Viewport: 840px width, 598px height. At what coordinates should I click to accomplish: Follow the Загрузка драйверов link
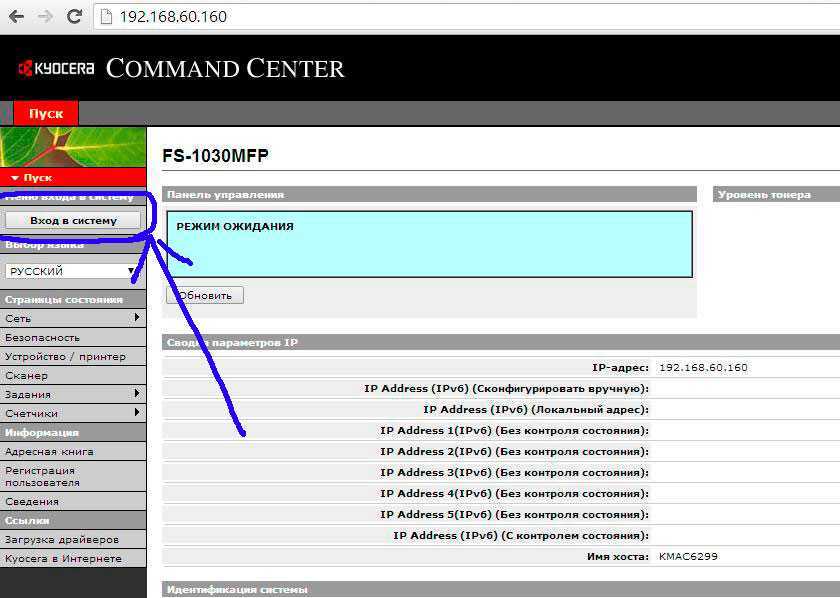pyautogui.click(x=73, y=540)
